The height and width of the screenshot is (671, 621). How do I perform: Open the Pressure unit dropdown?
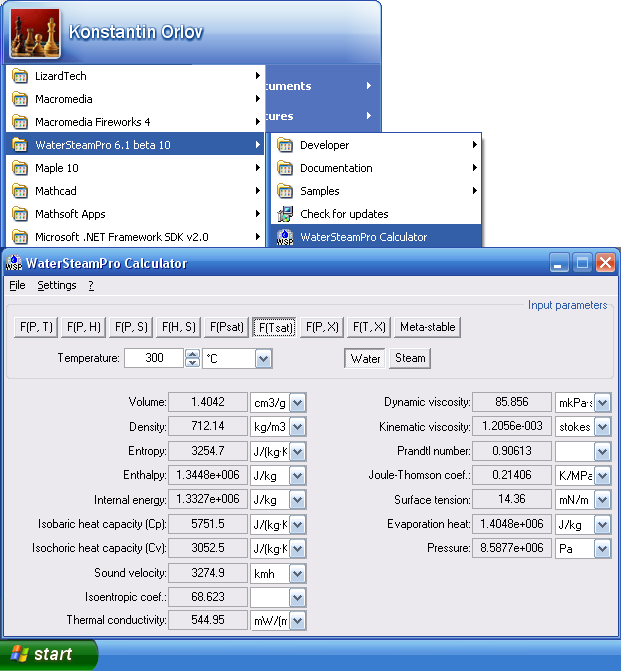pos(602,549)
